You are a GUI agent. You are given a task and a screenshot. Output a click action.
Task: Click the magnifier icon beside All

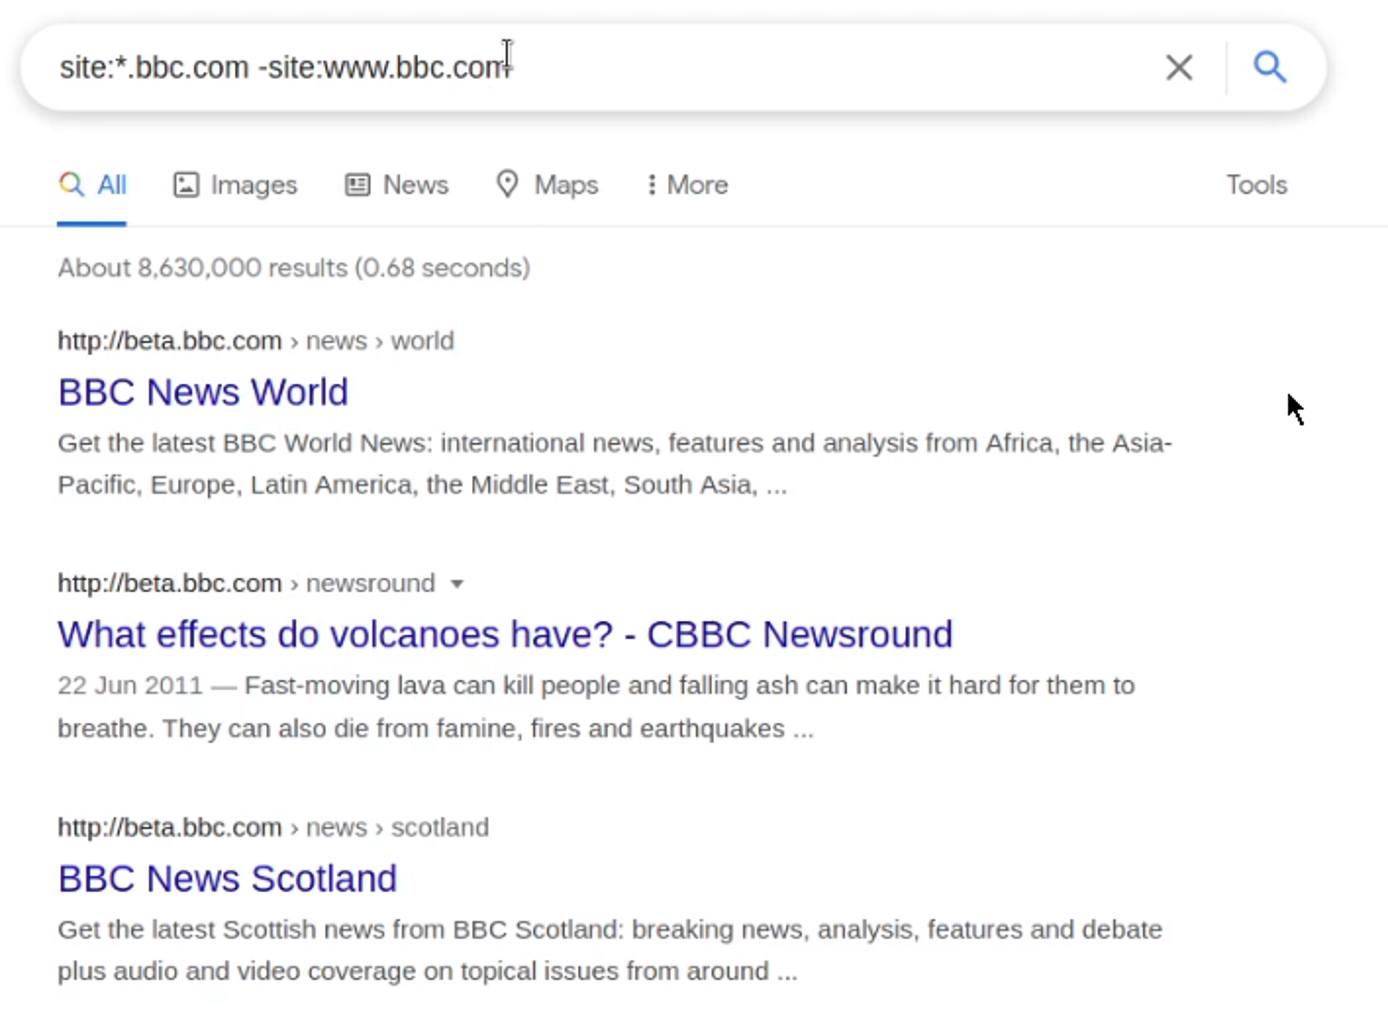pyautogui.click(x=70, y=184)
